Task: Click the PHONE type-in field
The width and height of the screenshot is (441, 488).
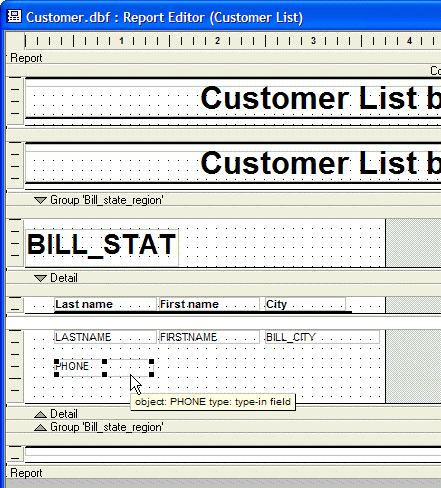Action: 104,368
